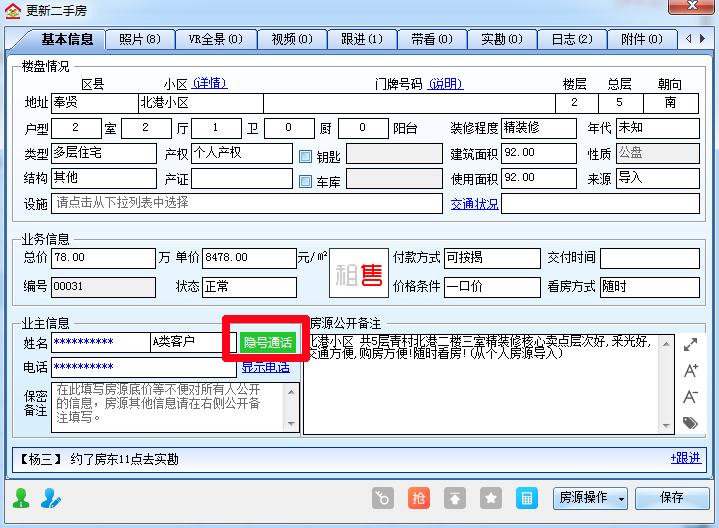Switch to the 附件 (0) tab
Image resolution: width=719 pixels, height=528 pixels.
click(642, 39)
